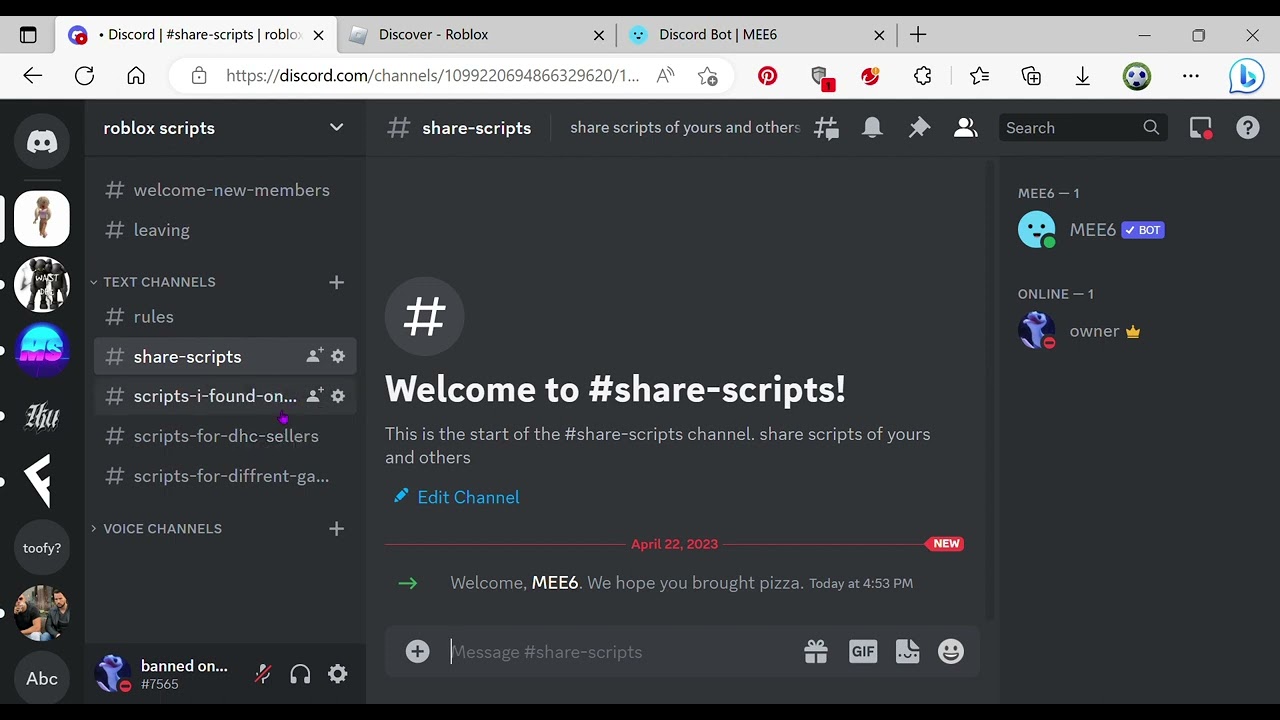Select the MS neon logo server

pyautogui.click(x=42, y=350)
